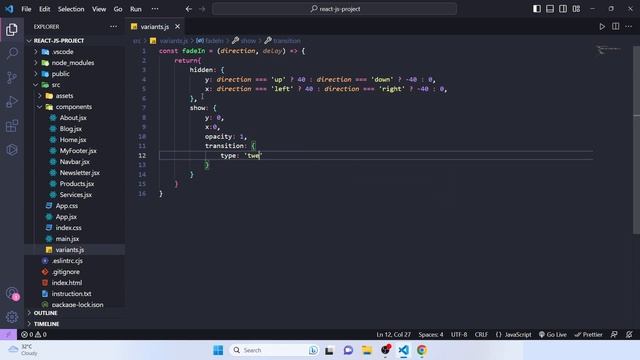640x360 pixels.
Task: Open Customize Layout icon
Action: [576, 9]
